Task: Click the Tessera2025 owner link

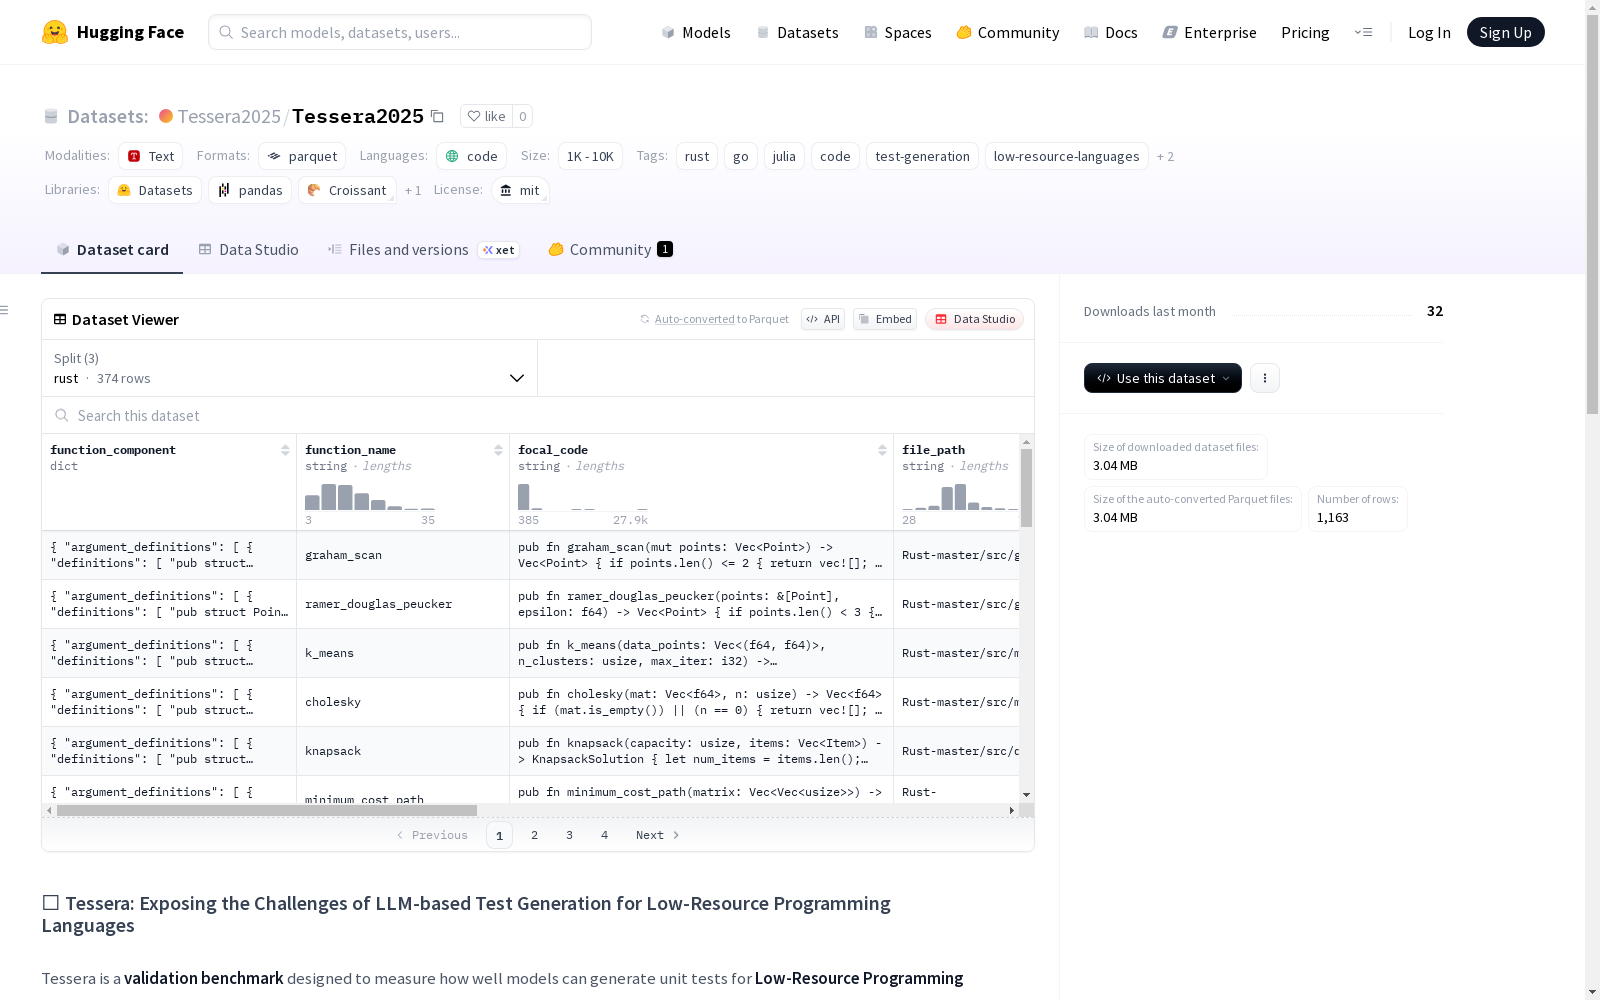Action: tap(229, 116)
